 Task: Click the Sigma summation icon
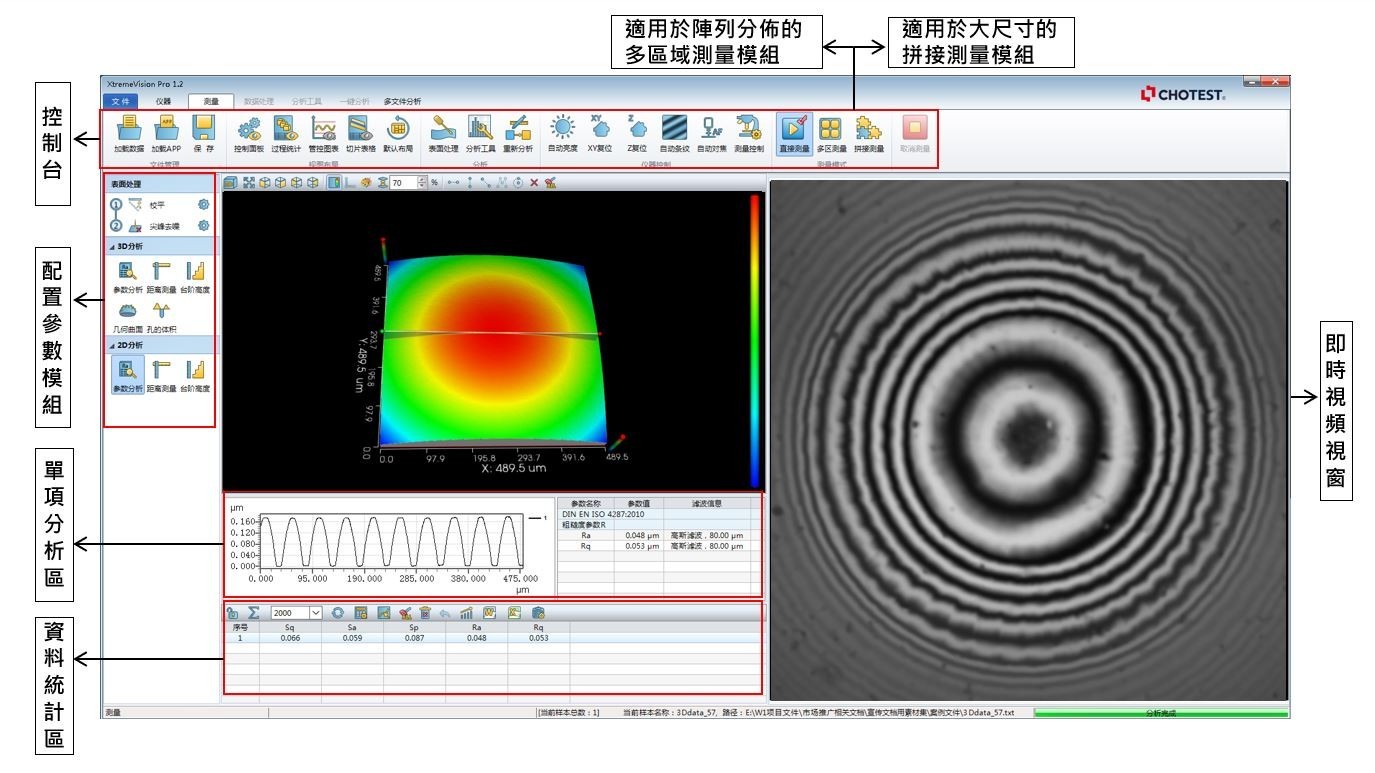(x=254, y=612)
